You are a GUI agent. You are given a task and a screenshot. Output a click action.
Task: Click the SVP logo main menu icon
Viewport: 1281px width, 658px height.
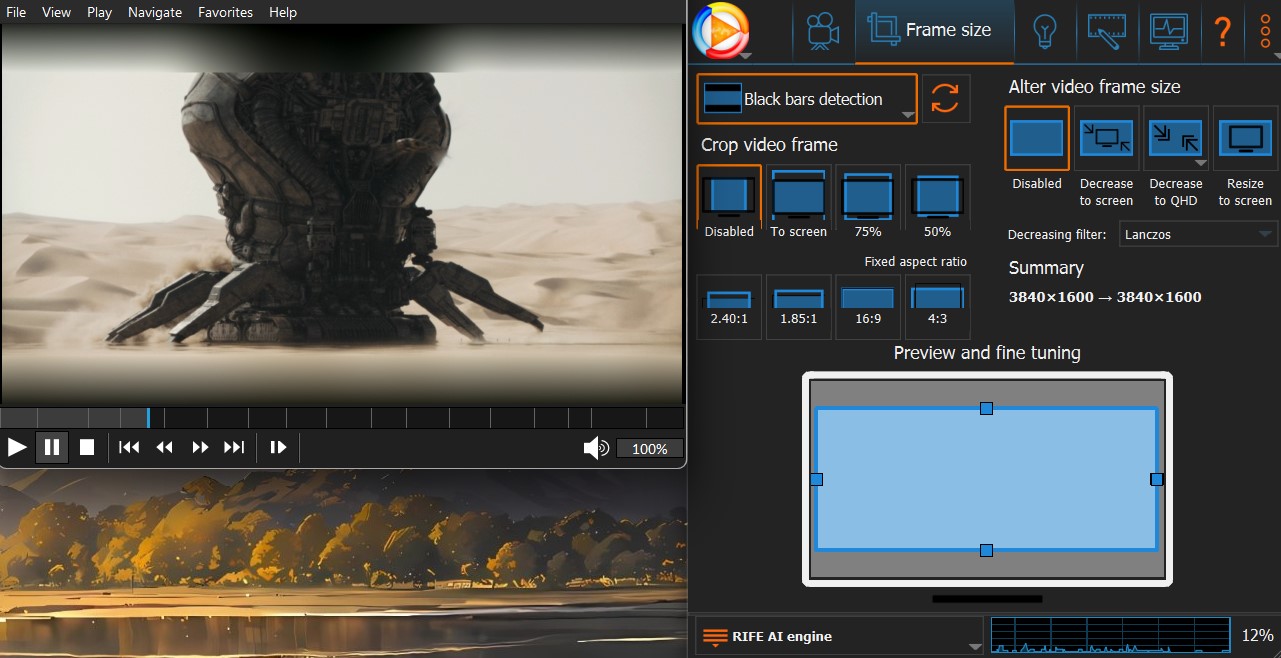tap(720, 31)
